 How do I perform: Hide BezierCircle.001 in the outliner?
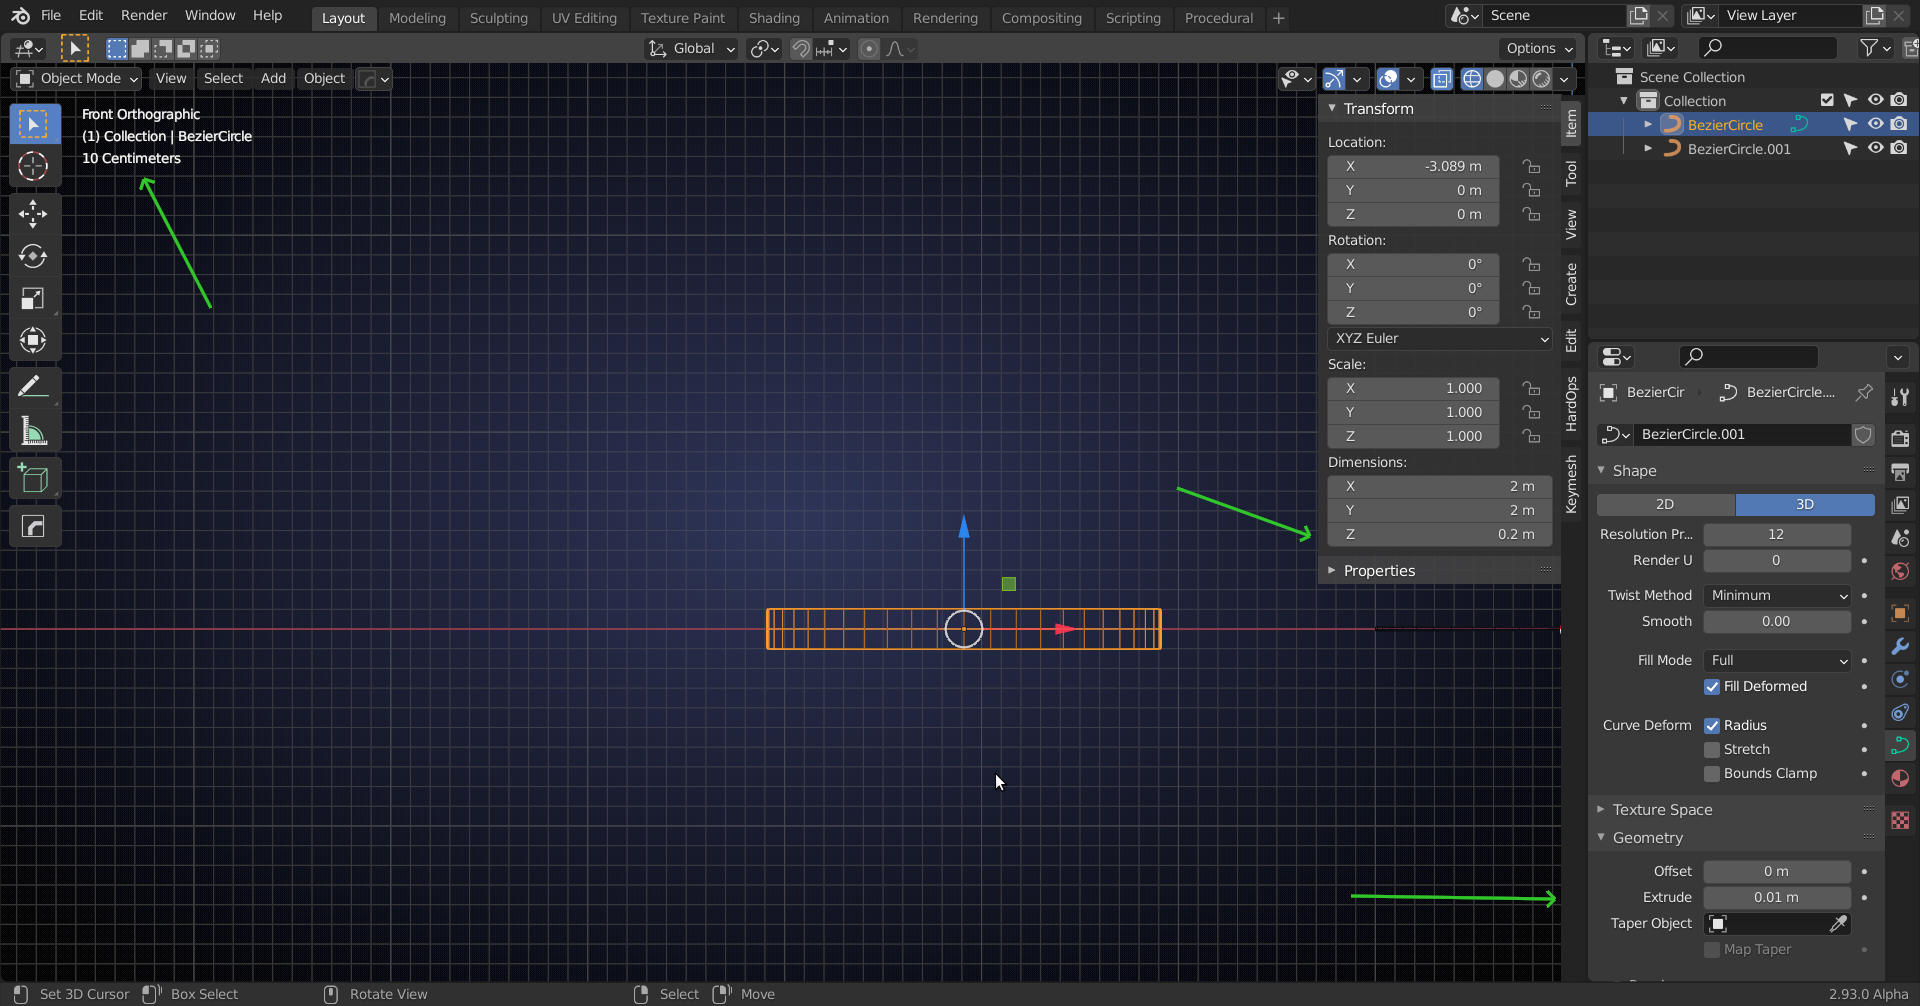1876,148
